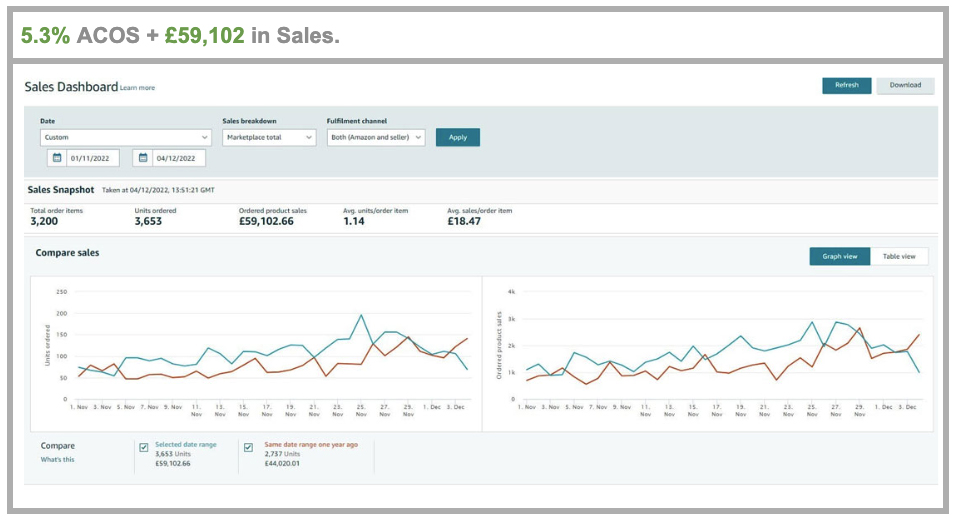Screen dimensions: 958x524
Task: Click the 04/12/2022 end date field
Action: (x=179, y=158)
